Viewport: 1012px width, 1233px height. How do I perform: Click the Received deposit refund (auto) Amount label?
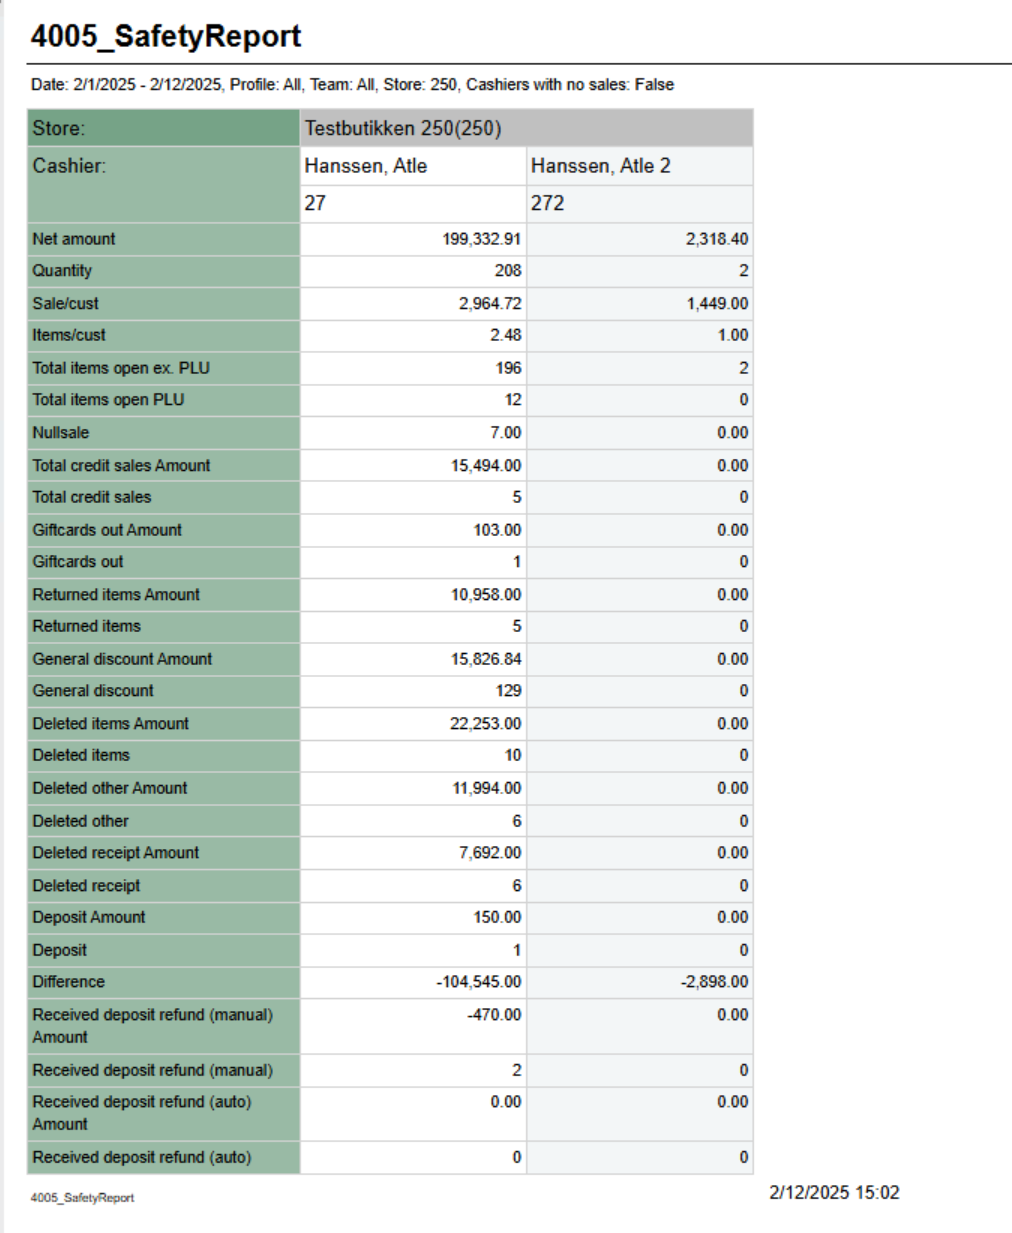(141, 1113)
